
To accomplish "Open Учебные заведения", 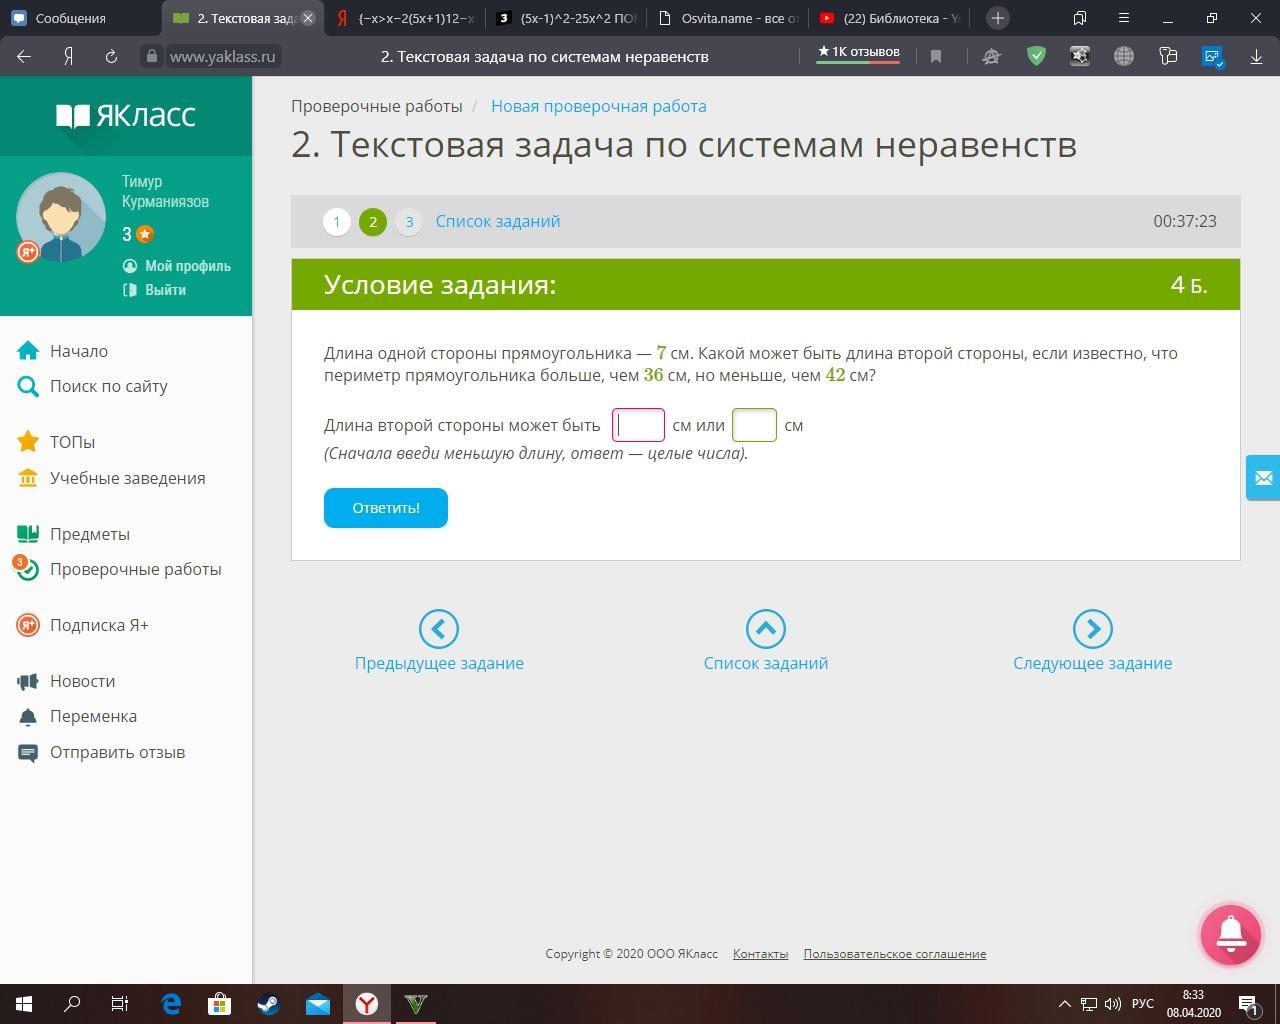I will coord(128,478).
